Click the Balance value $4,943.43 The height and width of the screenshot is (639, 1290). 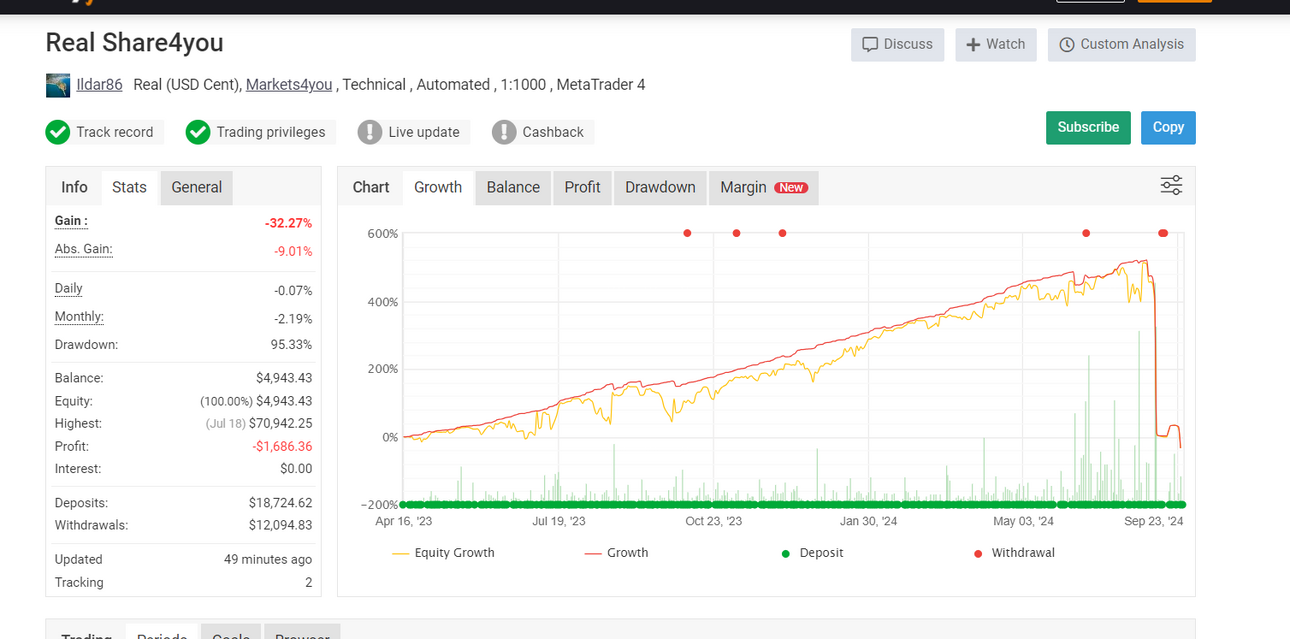(x=284, y=378)
